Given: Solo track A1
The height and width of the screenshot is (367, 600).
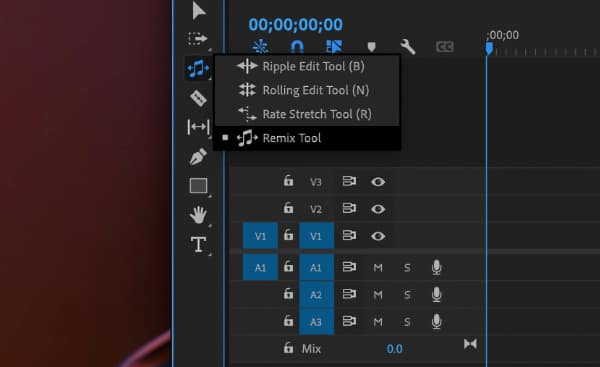Looking at the screenshot, I should [407, 268].
